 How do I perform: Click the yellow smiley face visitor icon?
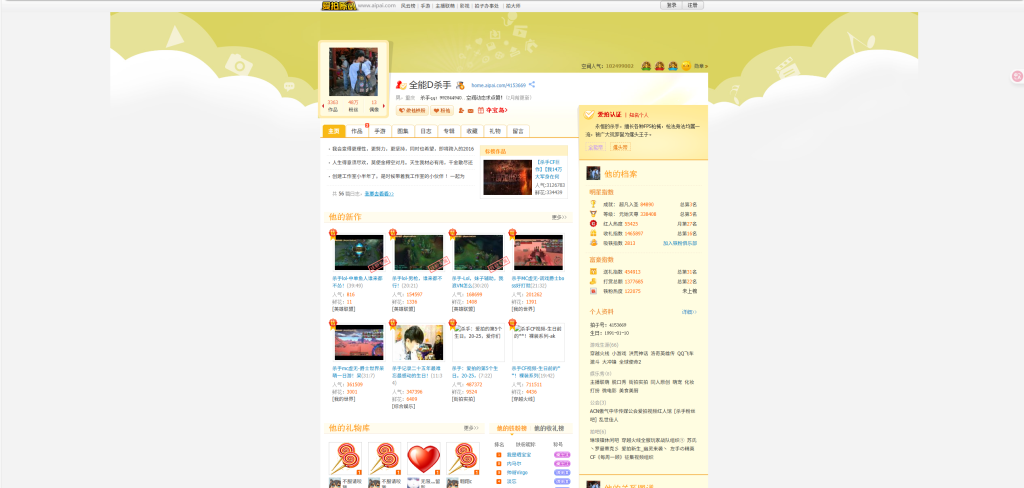(x=686, y=66)
